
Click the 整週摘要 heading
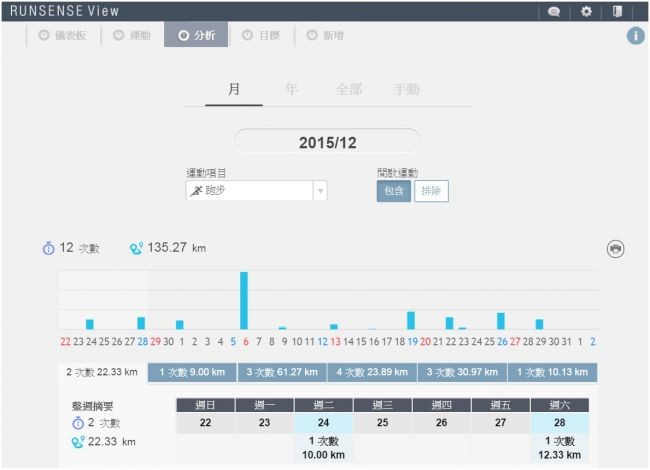click(92, 406)
